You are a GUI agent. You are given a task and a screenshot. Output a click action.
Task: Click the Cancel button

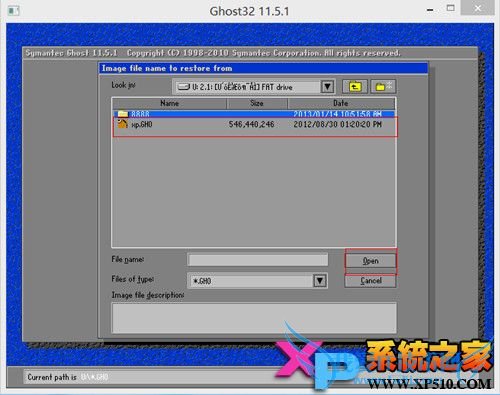[370, 281]
